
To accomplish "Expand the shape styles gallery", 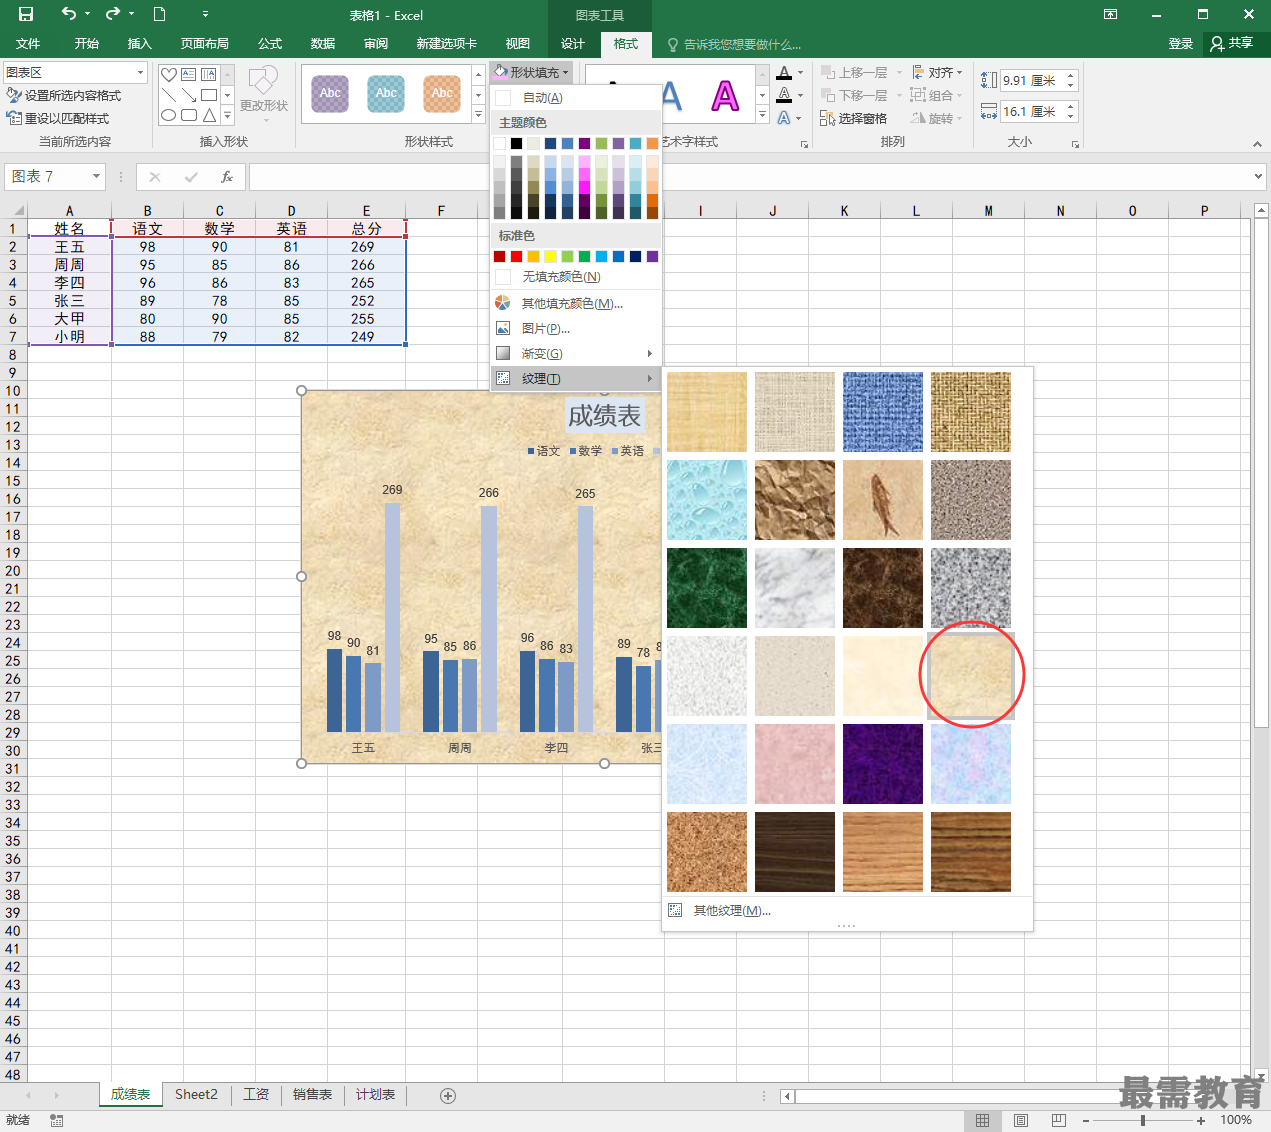I will tap(478, 115).
